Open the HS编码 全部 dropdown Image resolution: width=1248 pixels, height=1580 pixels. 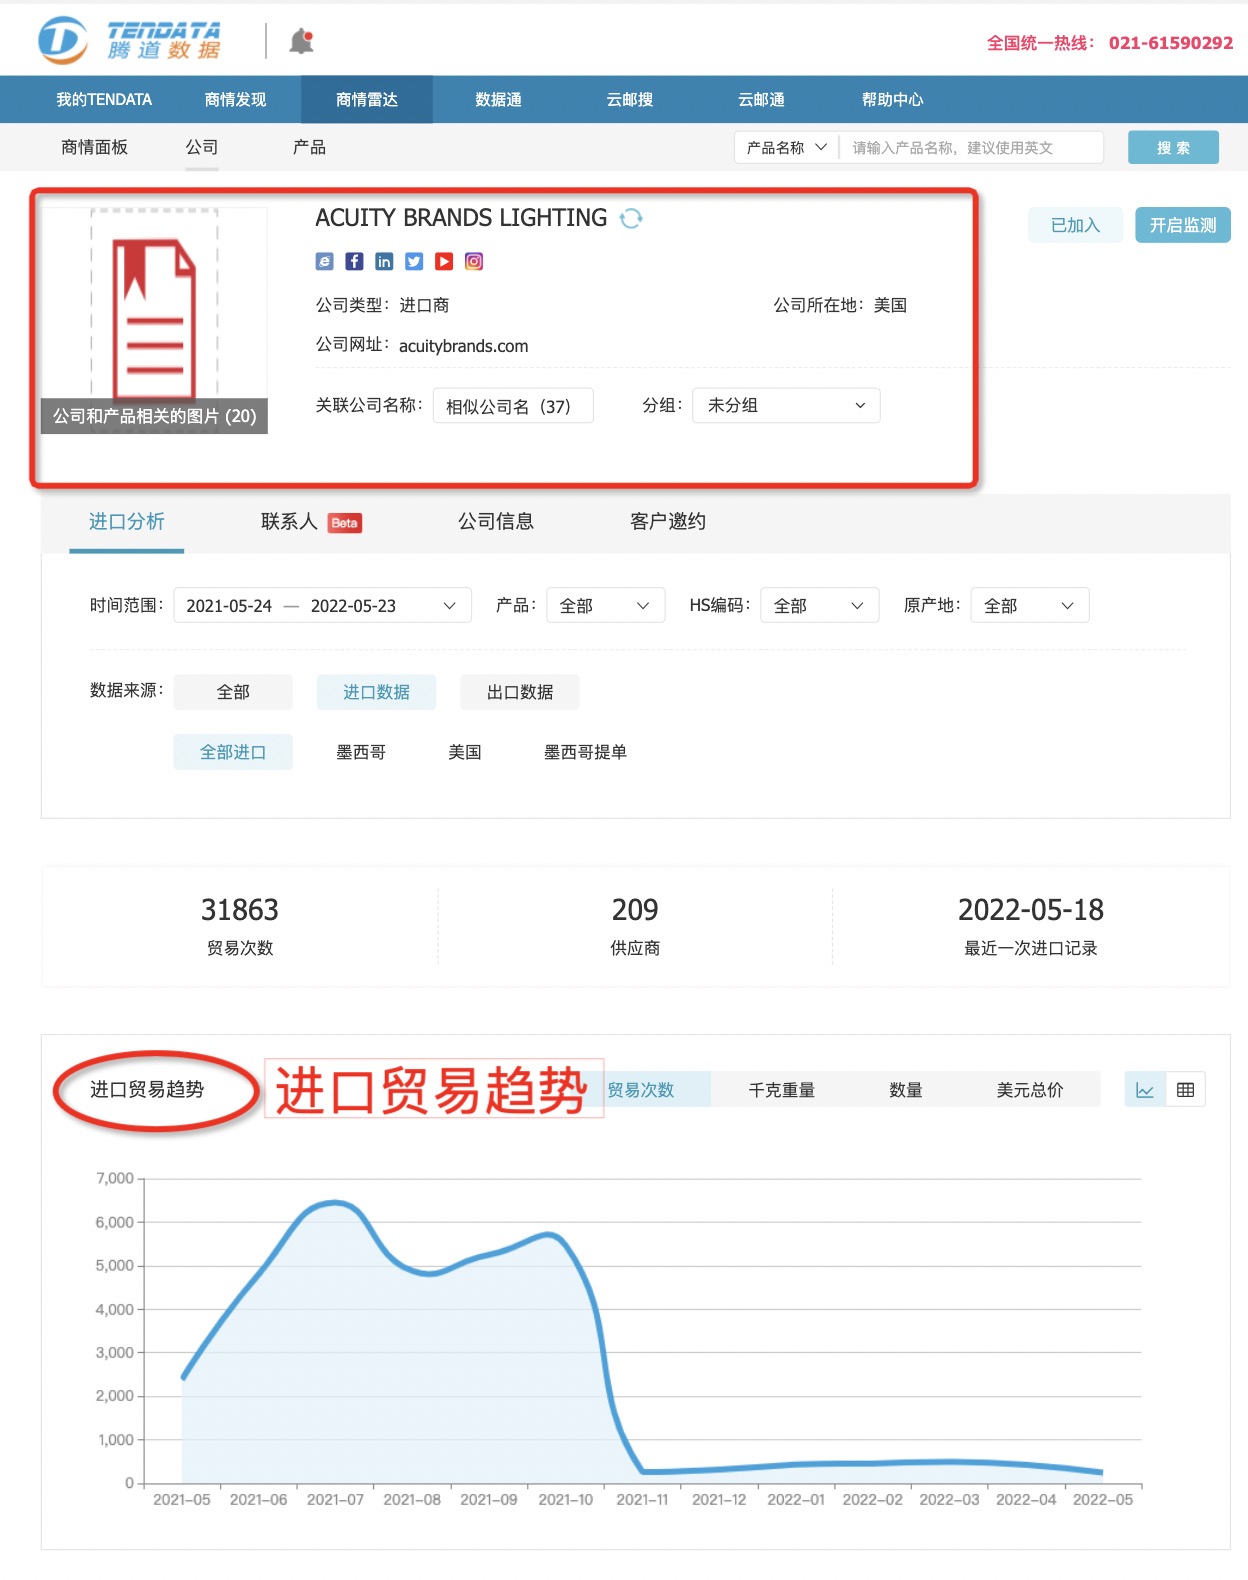819,605
